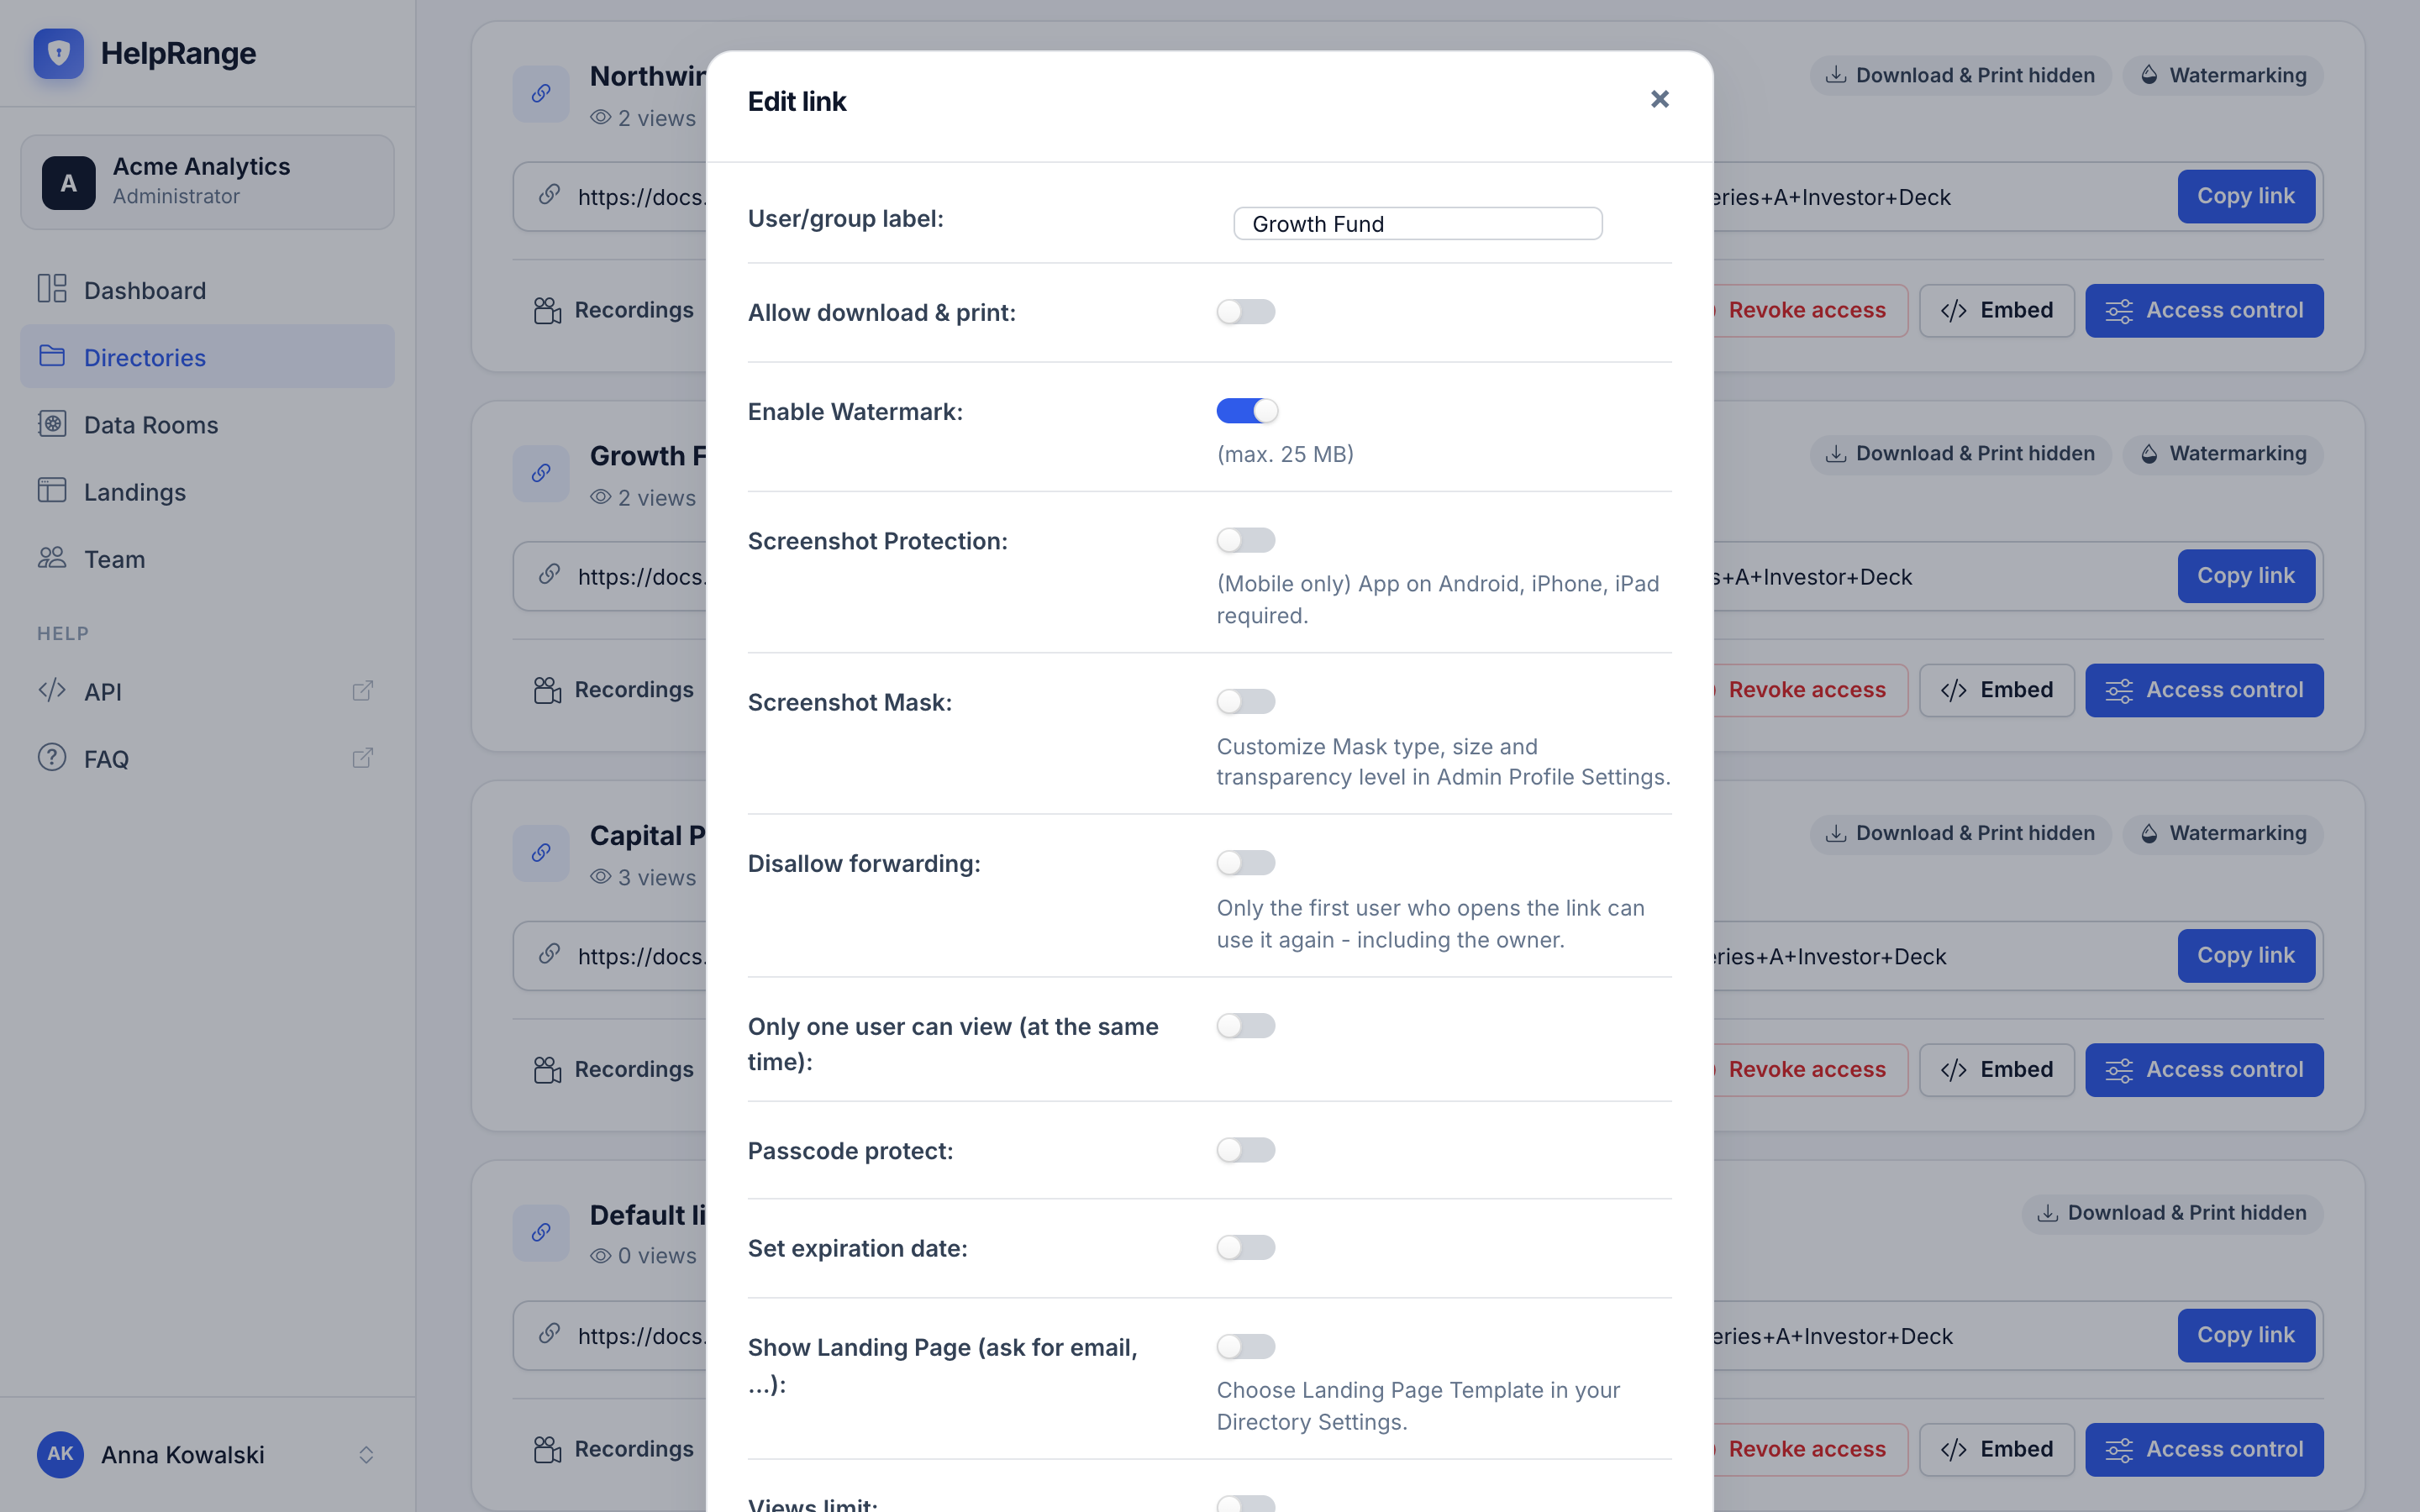The height and width of the screenshot is (1512, 2420).
Task: Click the Growth Fund link chain icon
Action: point(541,473)
